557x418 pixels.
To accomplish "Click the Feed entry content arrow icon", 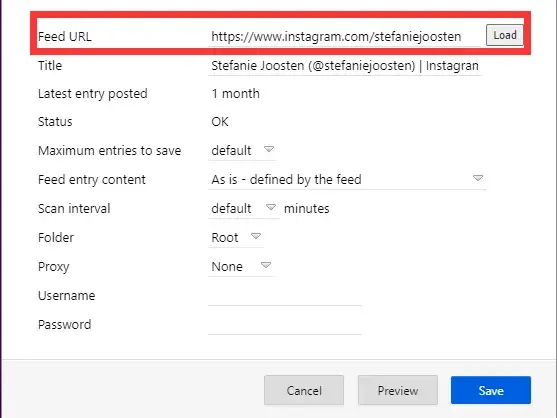I will click(x=478, y=178).
